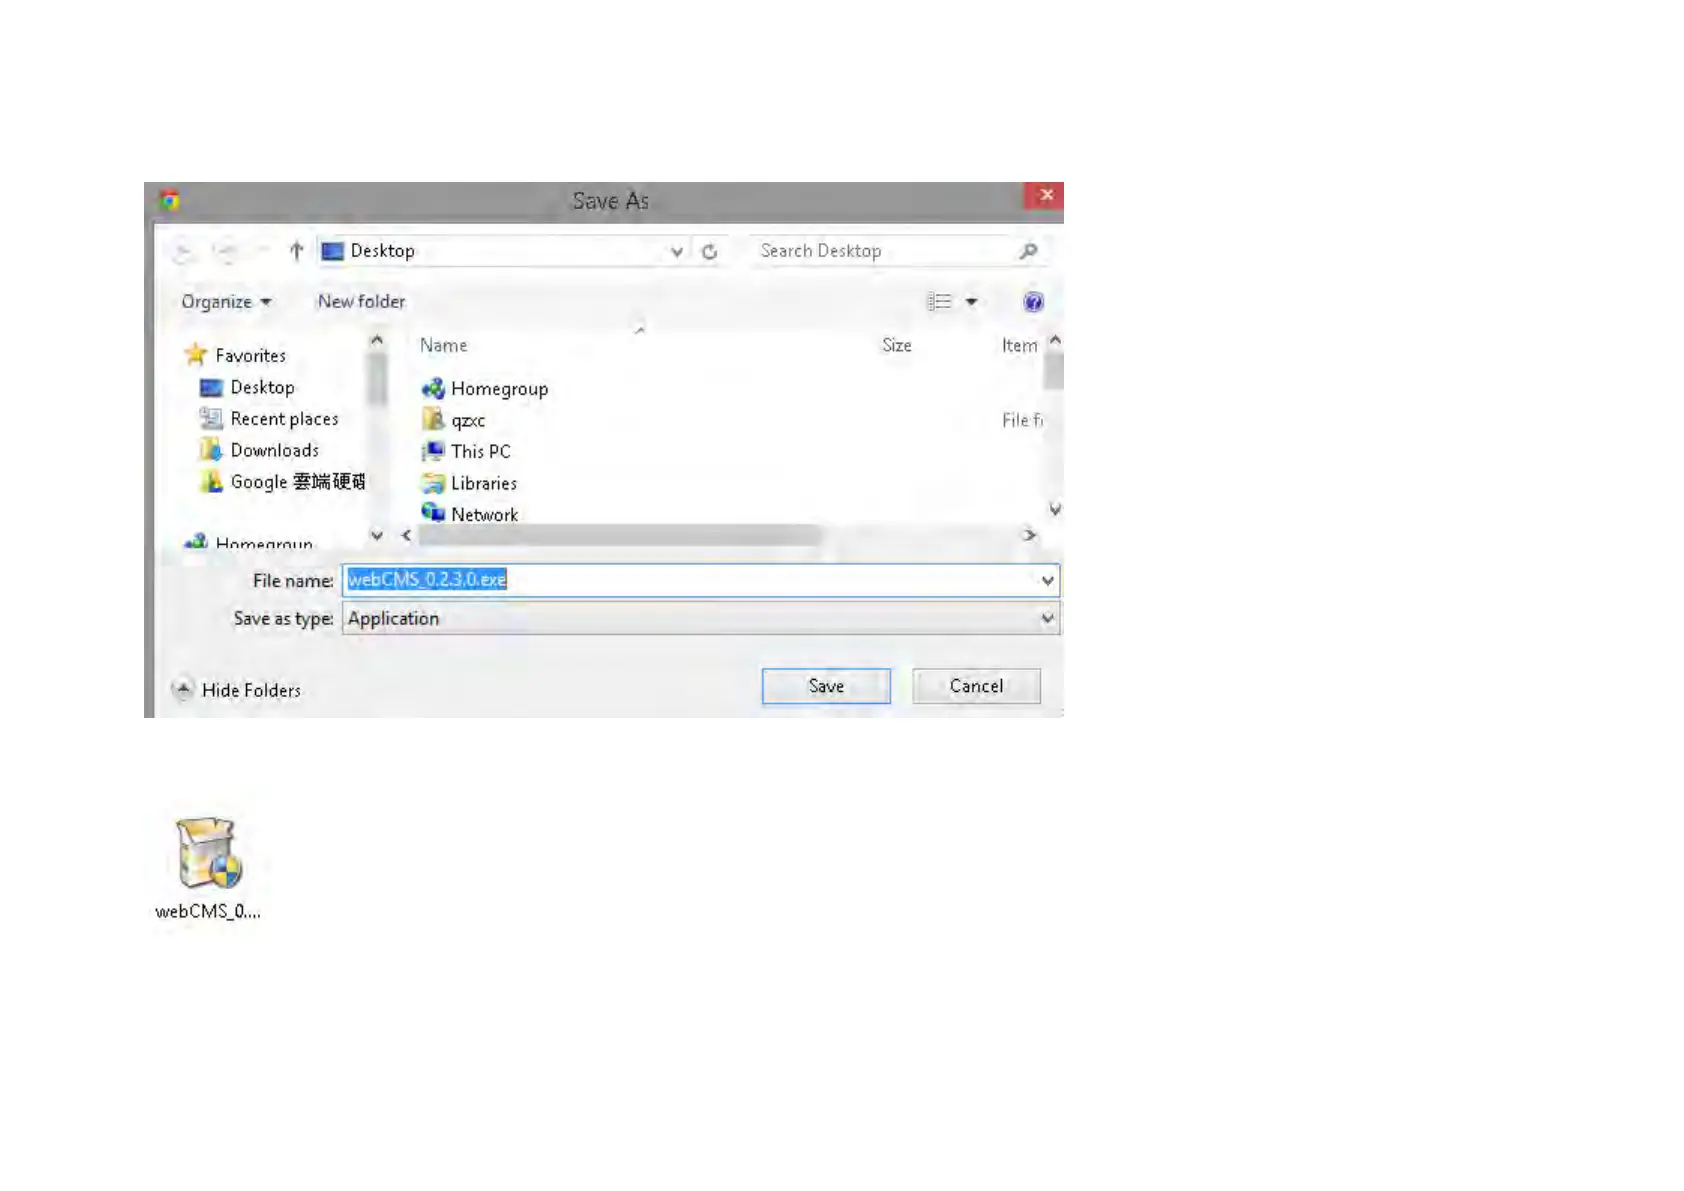
Task: Click the file list scroll up arrow
Action: tap(1055, 341)
